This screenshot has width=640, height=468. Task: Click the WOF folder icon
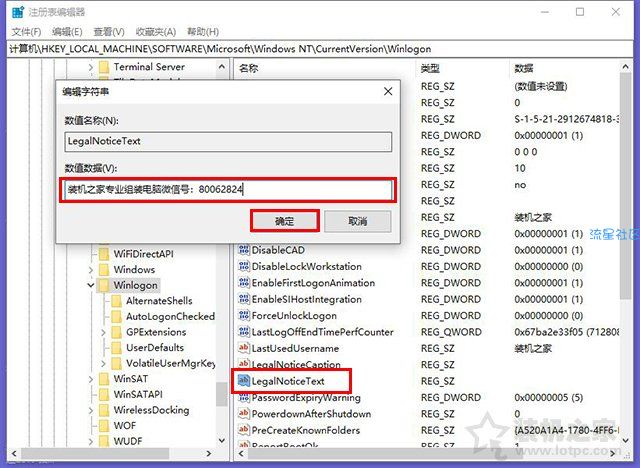[x=104, y=425]
